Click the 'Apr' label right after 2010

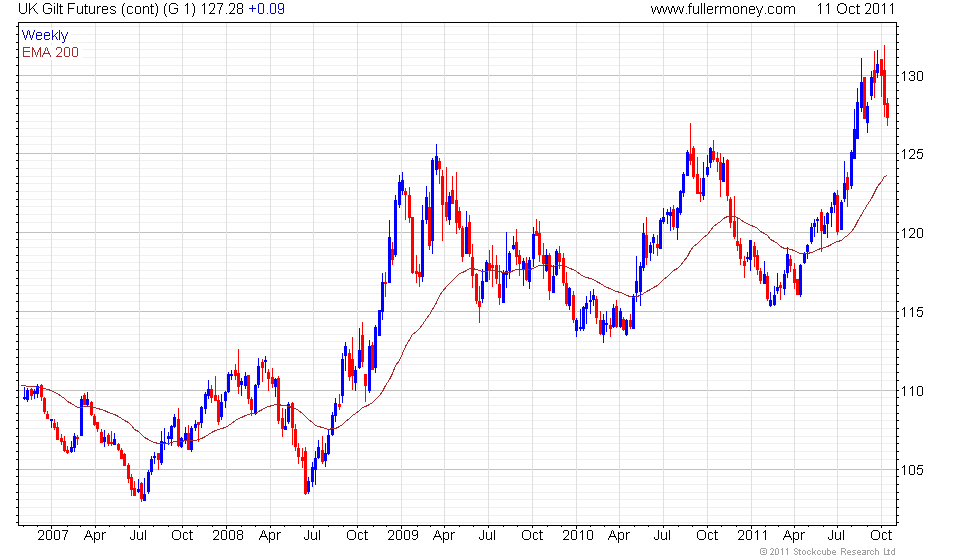[x=619, y=536]
